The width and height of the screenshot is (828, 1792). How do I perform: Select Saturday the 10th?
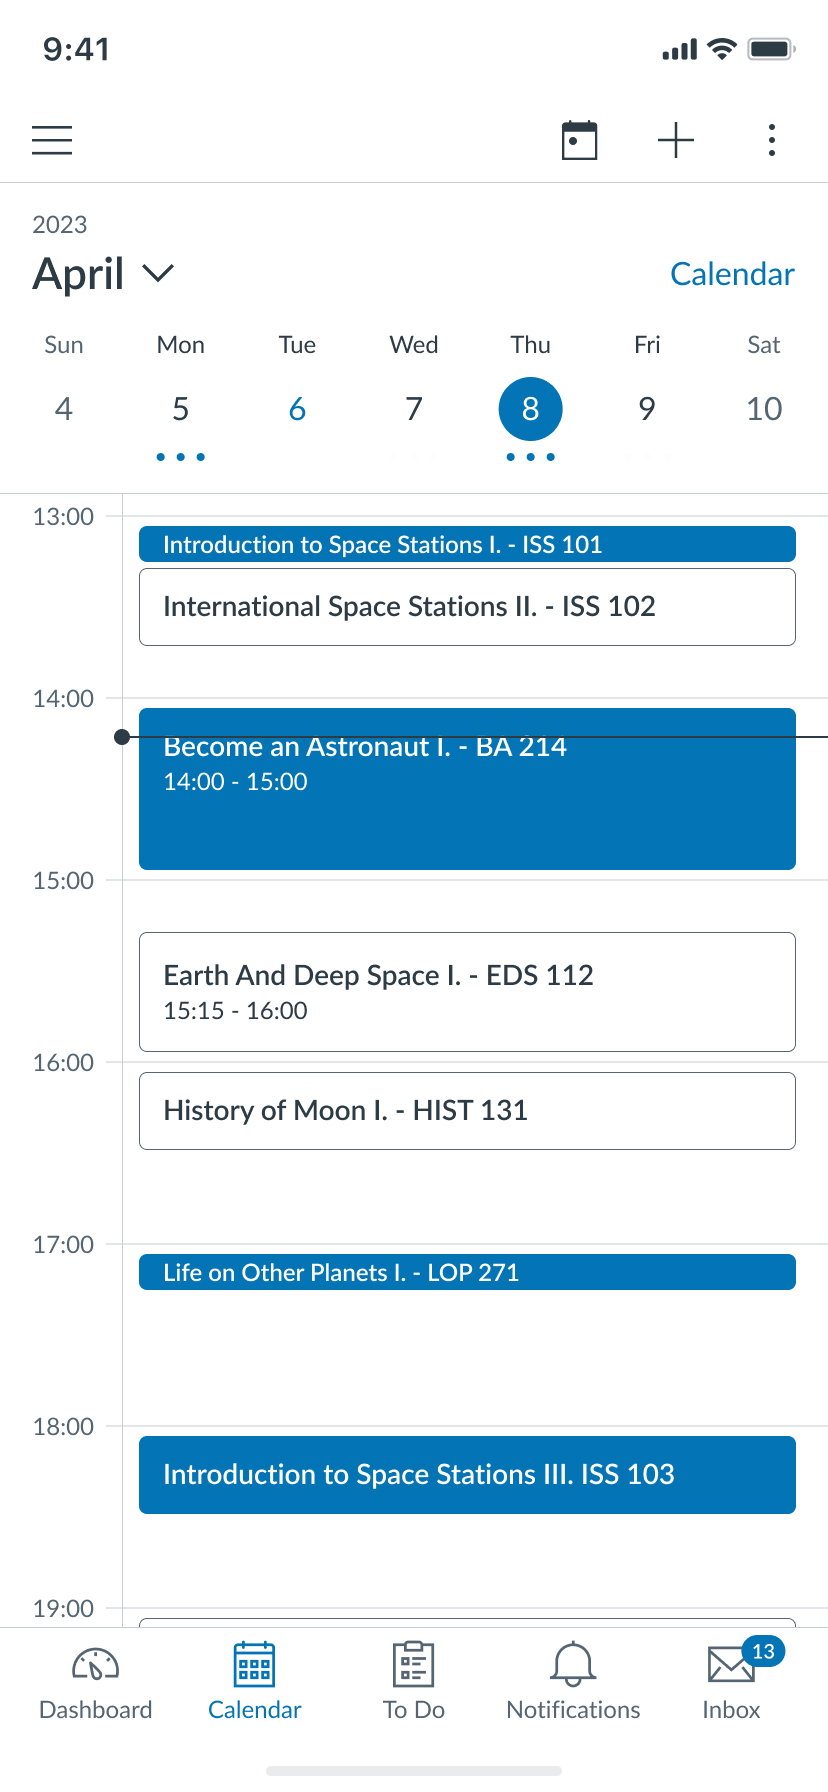pos(764,409)
